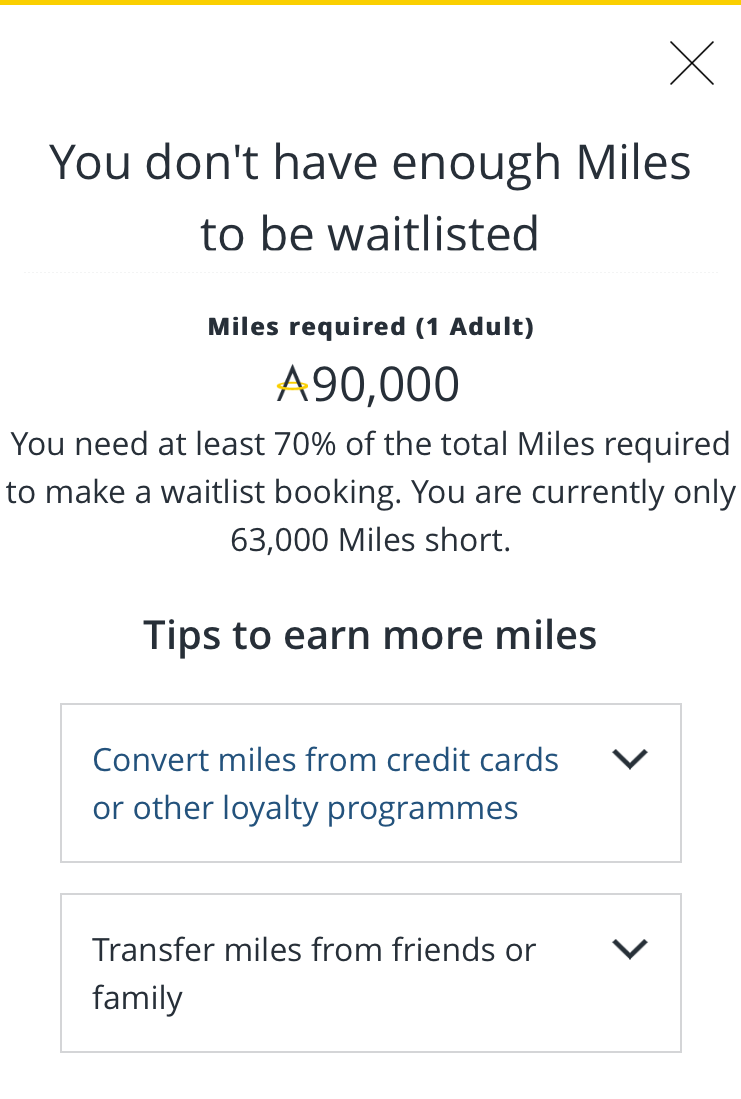Screen dimensions: 741x1099
Task: Click the 70% waitlist requirement sentence
Action: 370,444
